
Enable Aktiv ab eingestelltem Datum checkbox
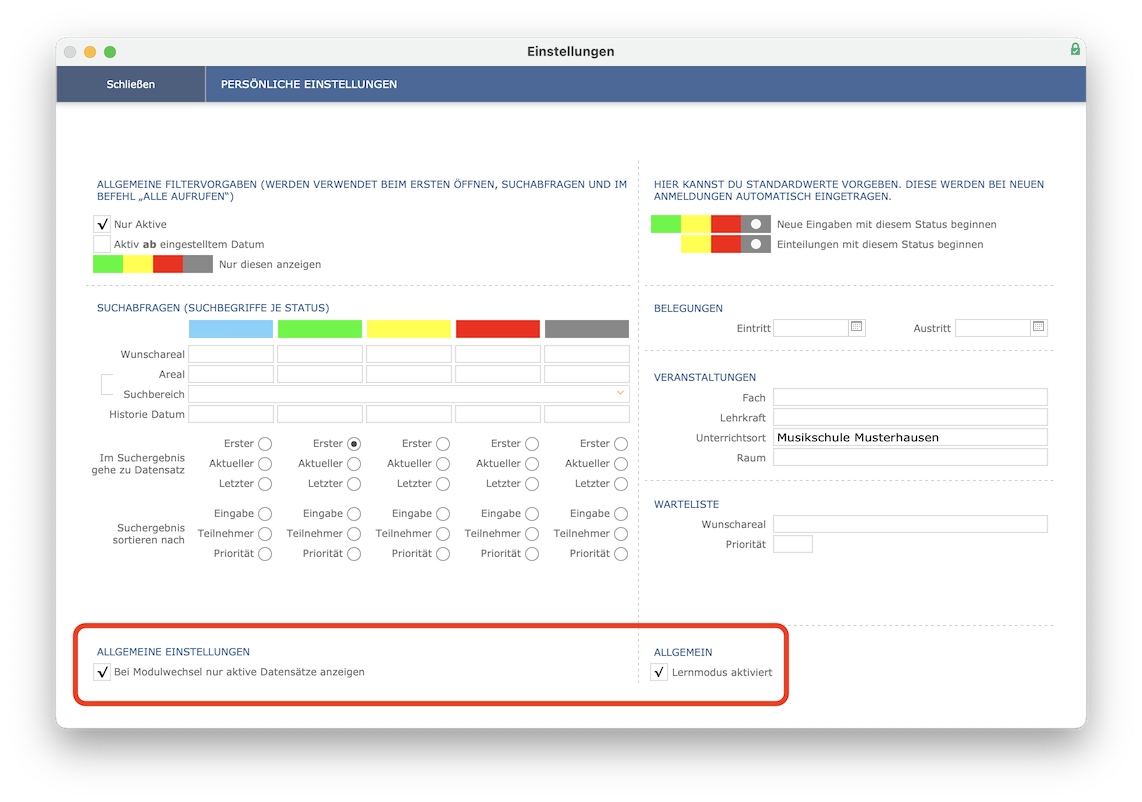pos(102,244)
